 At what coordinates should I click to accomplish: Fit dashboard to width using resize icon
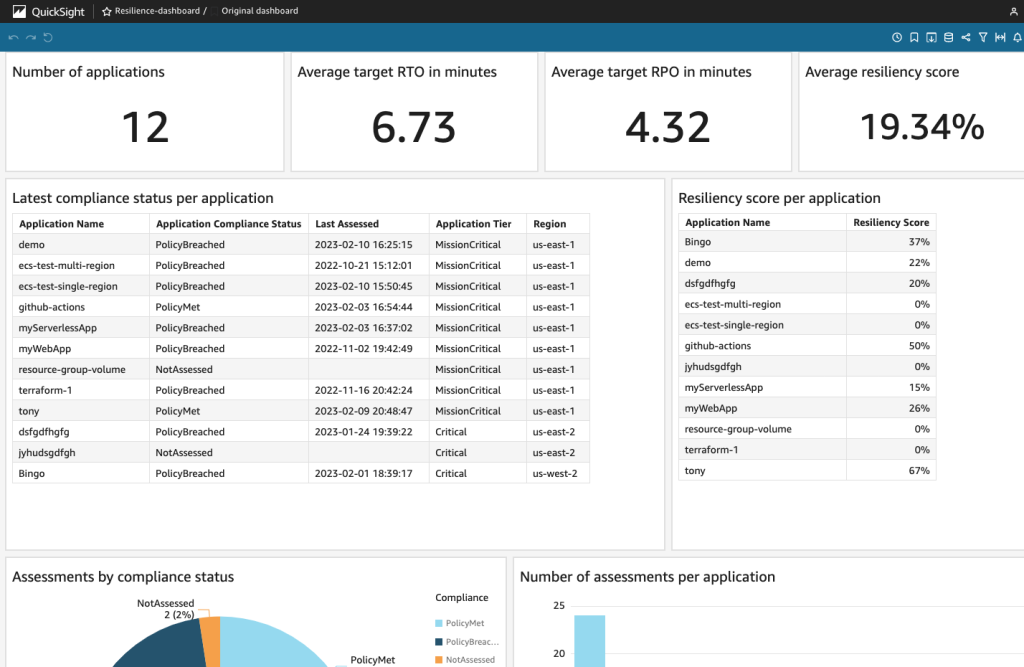[x=1000, y=37]
